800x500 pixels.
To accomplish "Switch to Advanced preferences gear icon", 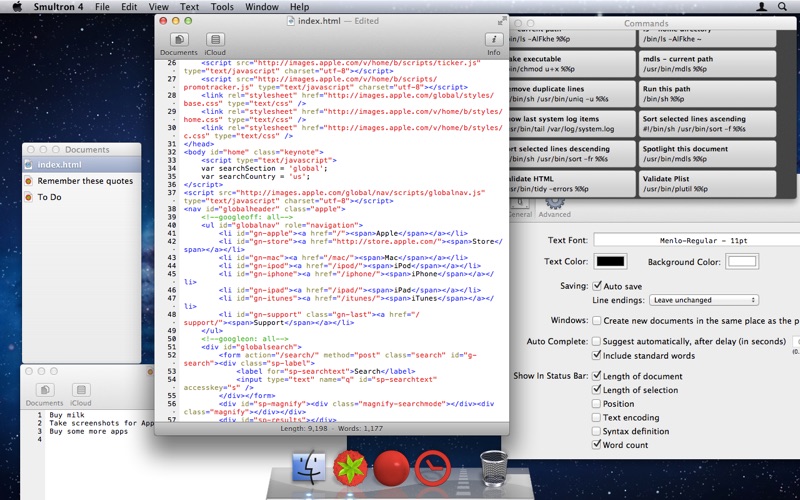I will [x=555, y=203].
